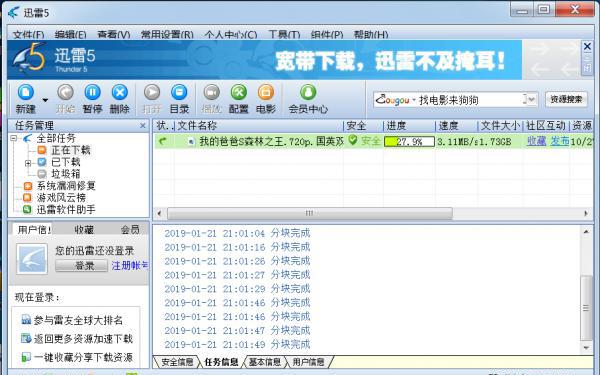Click the task list horizontal scrollbar
The image size is (600, 375).
pyautogui.click(x=310, y=213)
